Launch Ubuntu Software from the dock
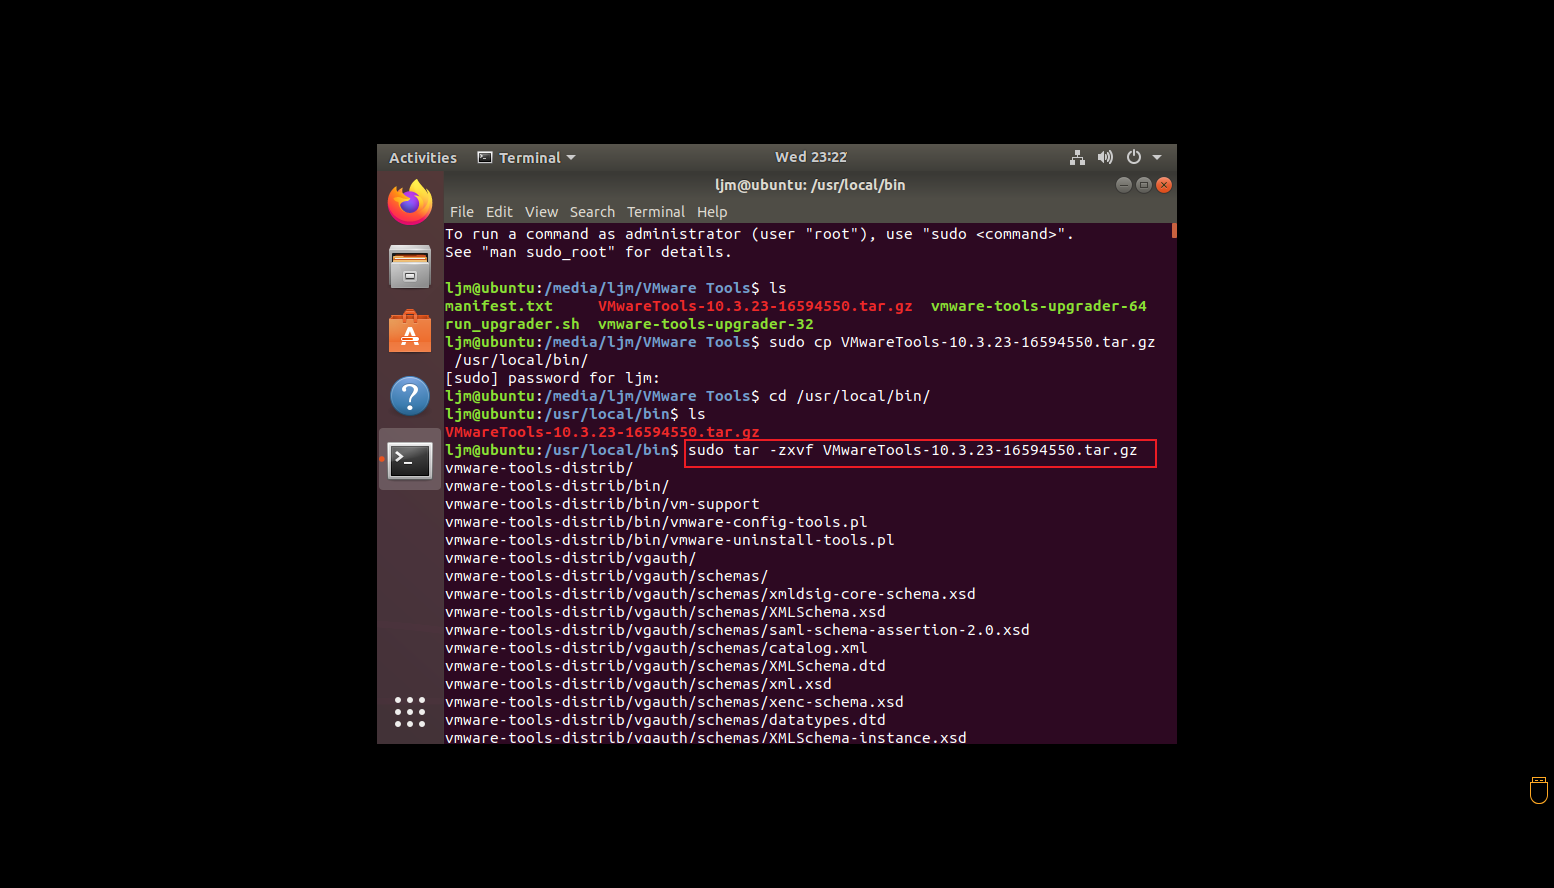 [x=410, y=332]
